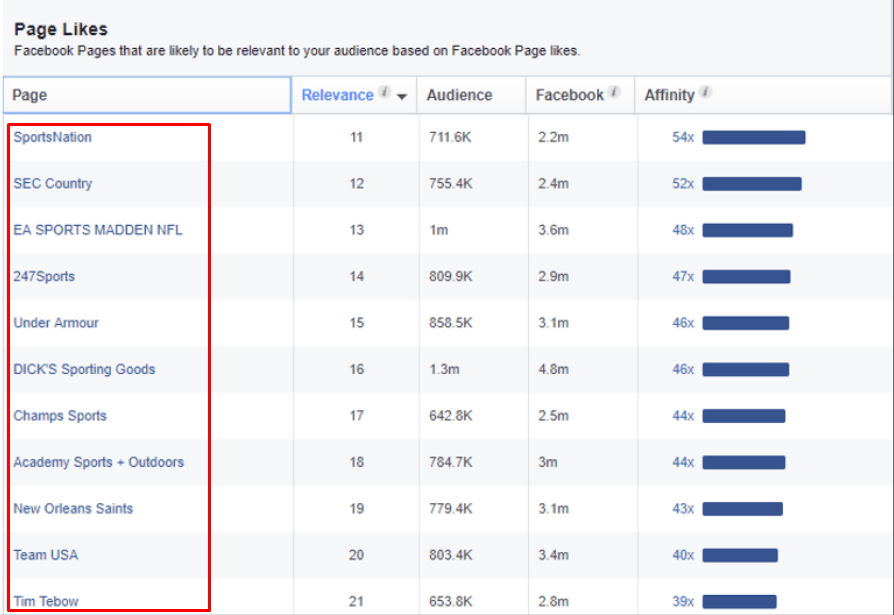Image resolution: width=894 pixels, height=615 pixels.
Task: Open Academy Sports + Outdoors page link
Action: pos(99,462)
